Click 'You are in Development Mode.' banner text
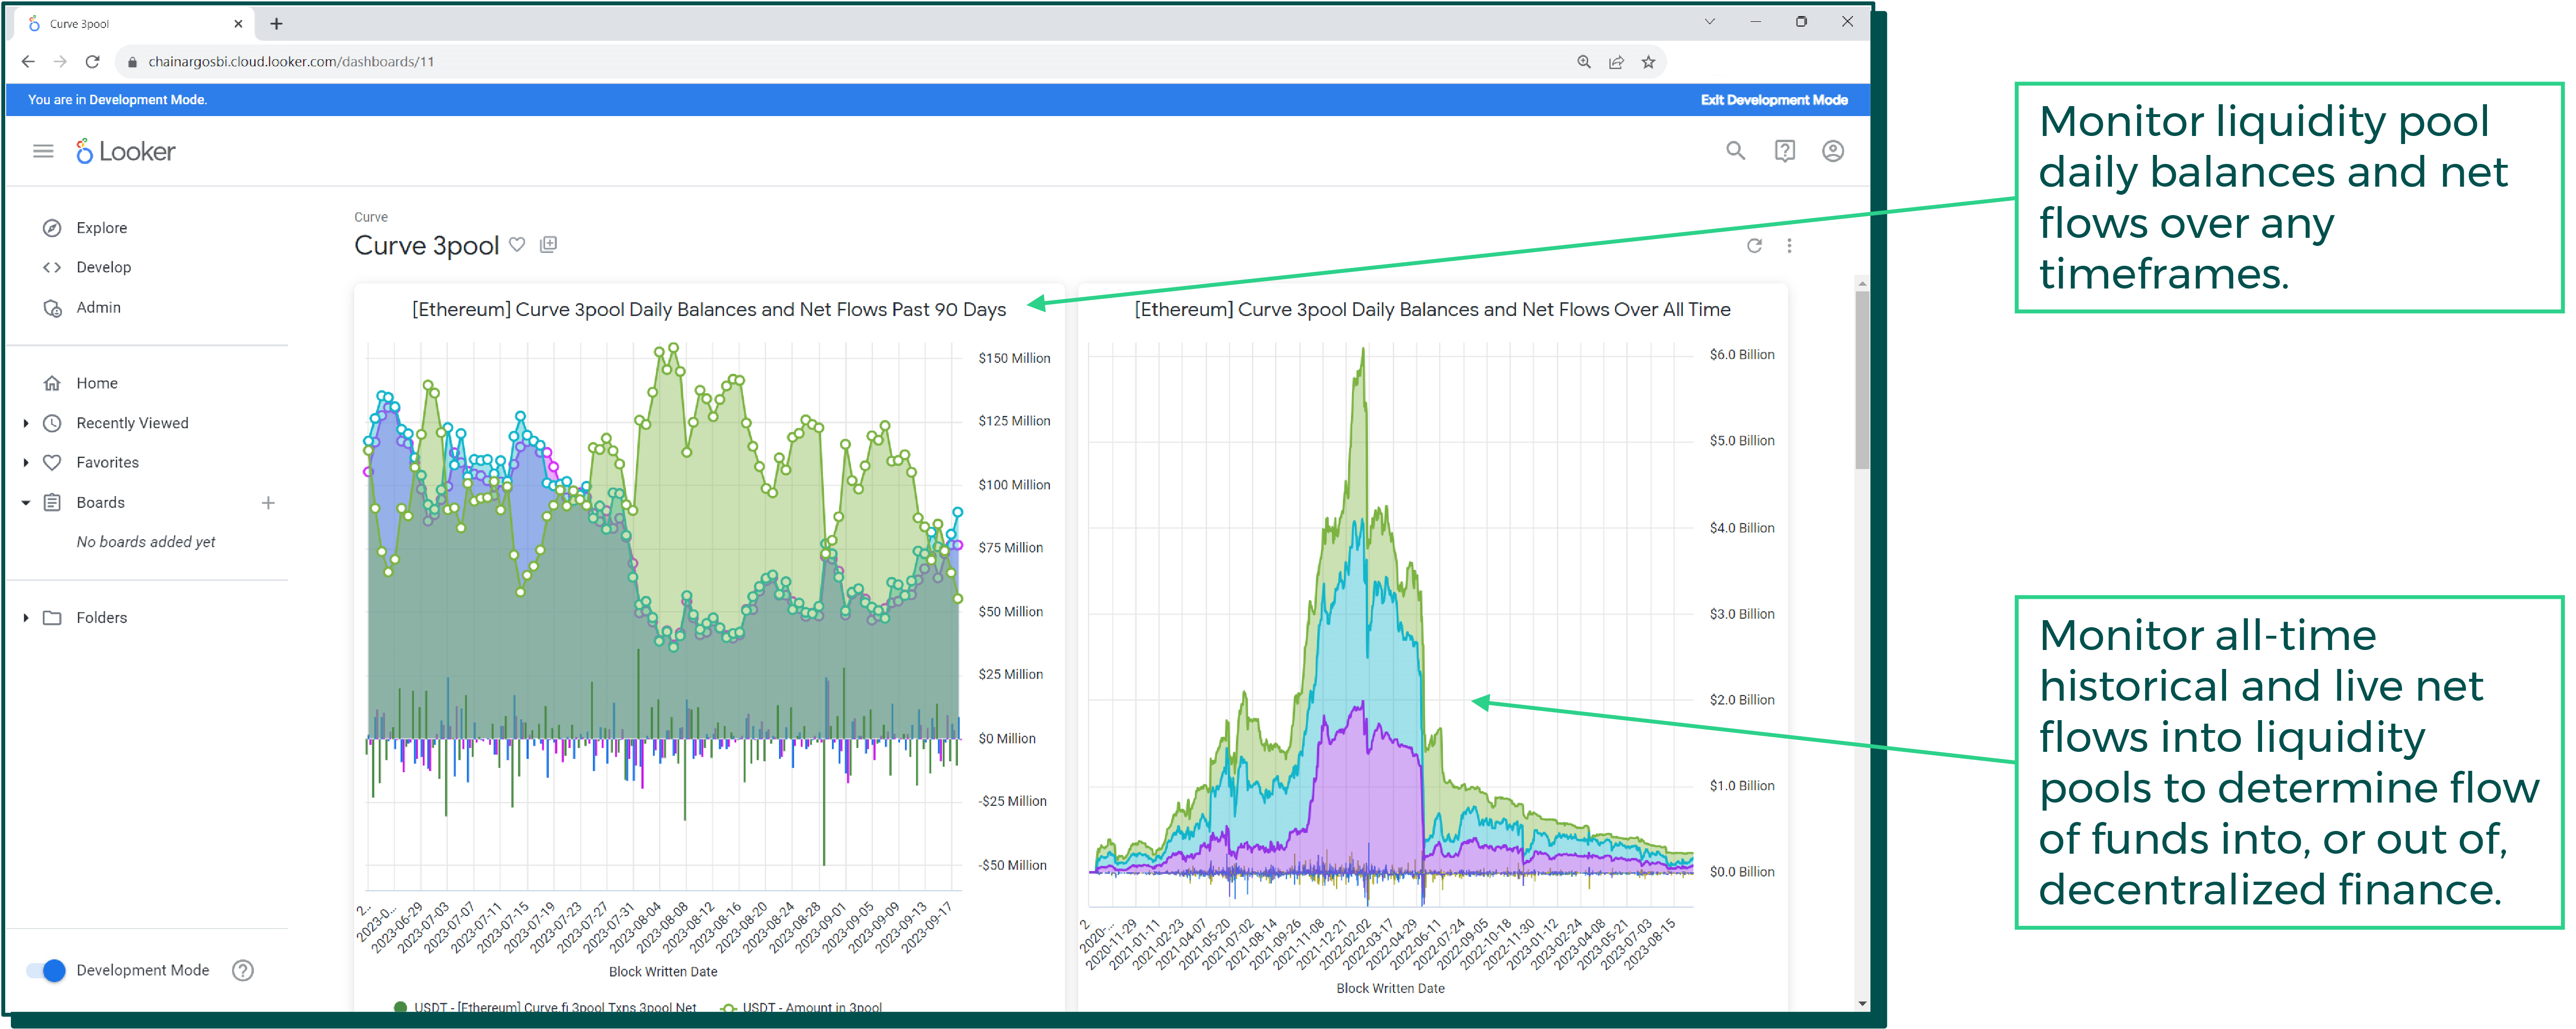Viewport: 2576px width, 1029px height. coord(117,100)
